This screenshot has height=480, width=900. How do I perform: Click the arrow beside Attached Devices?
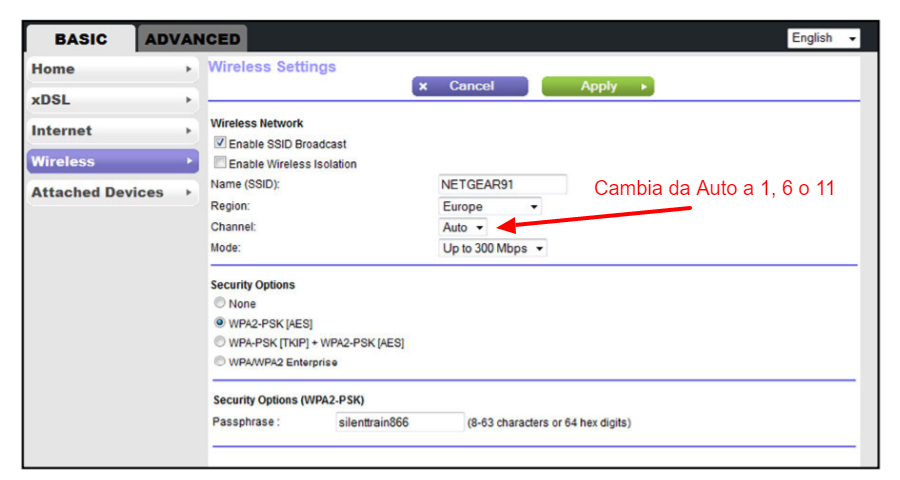pyautogui.click(x=188, y=193)
